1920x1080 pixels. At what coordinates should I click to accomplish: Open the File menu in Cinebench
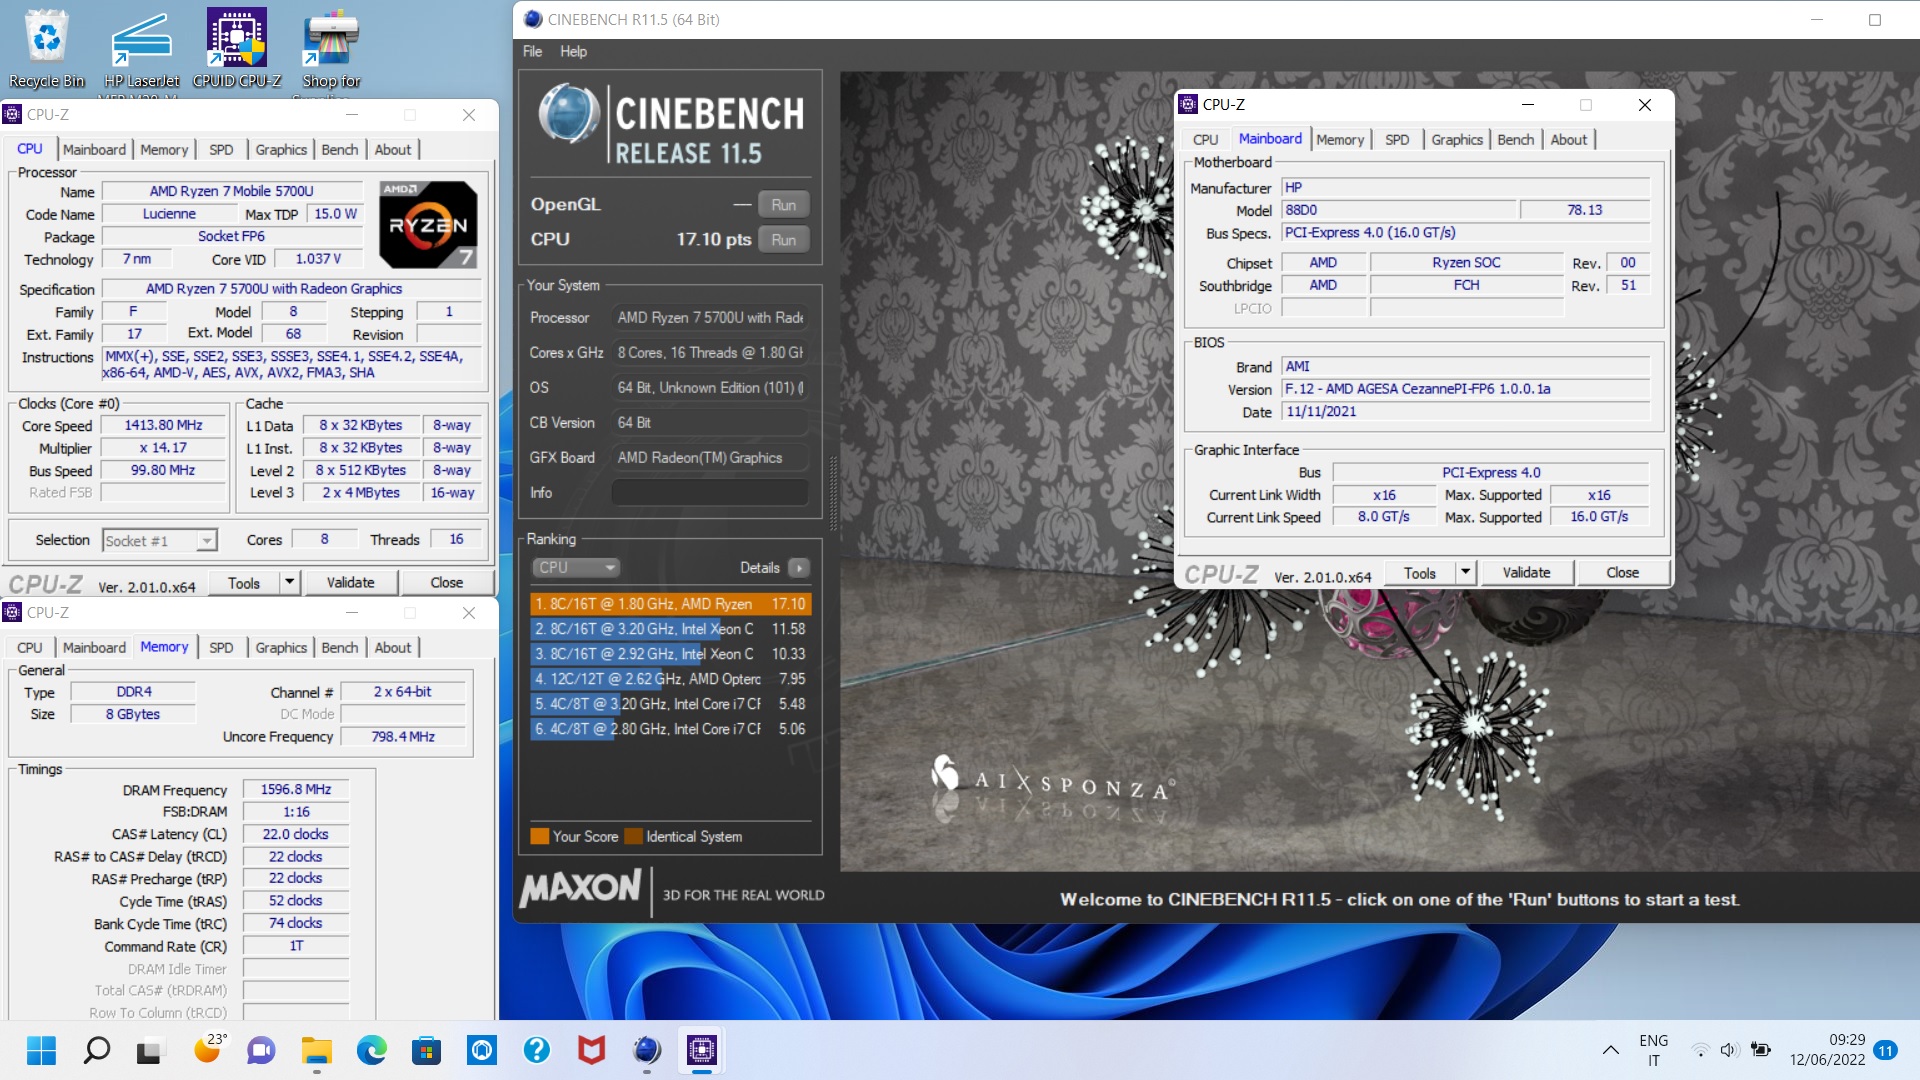coord(532,51)
